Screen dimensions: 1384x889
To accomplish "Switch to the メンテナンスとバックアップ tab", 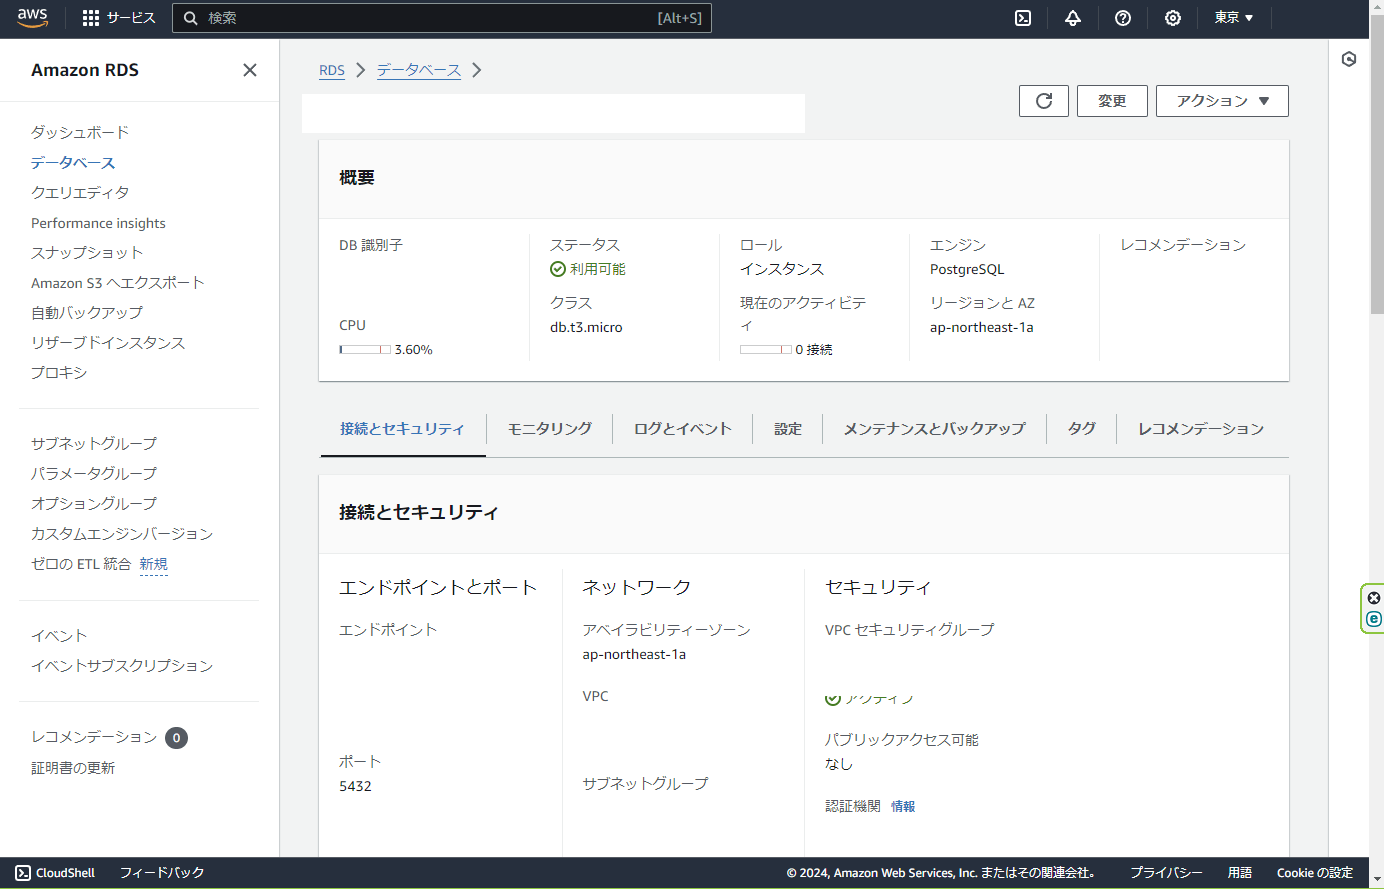I will [935, 429].
